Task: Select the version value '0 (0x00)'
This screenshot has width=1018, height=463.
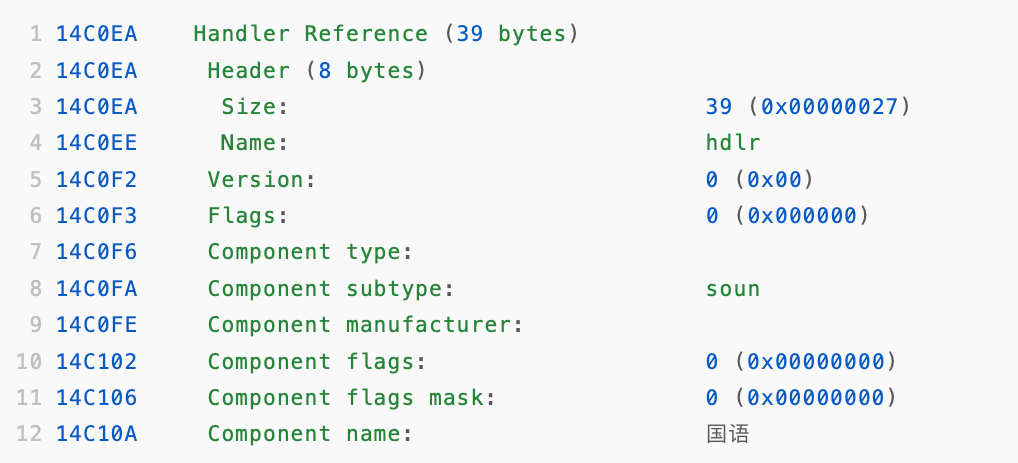Action: coord(760,179)
